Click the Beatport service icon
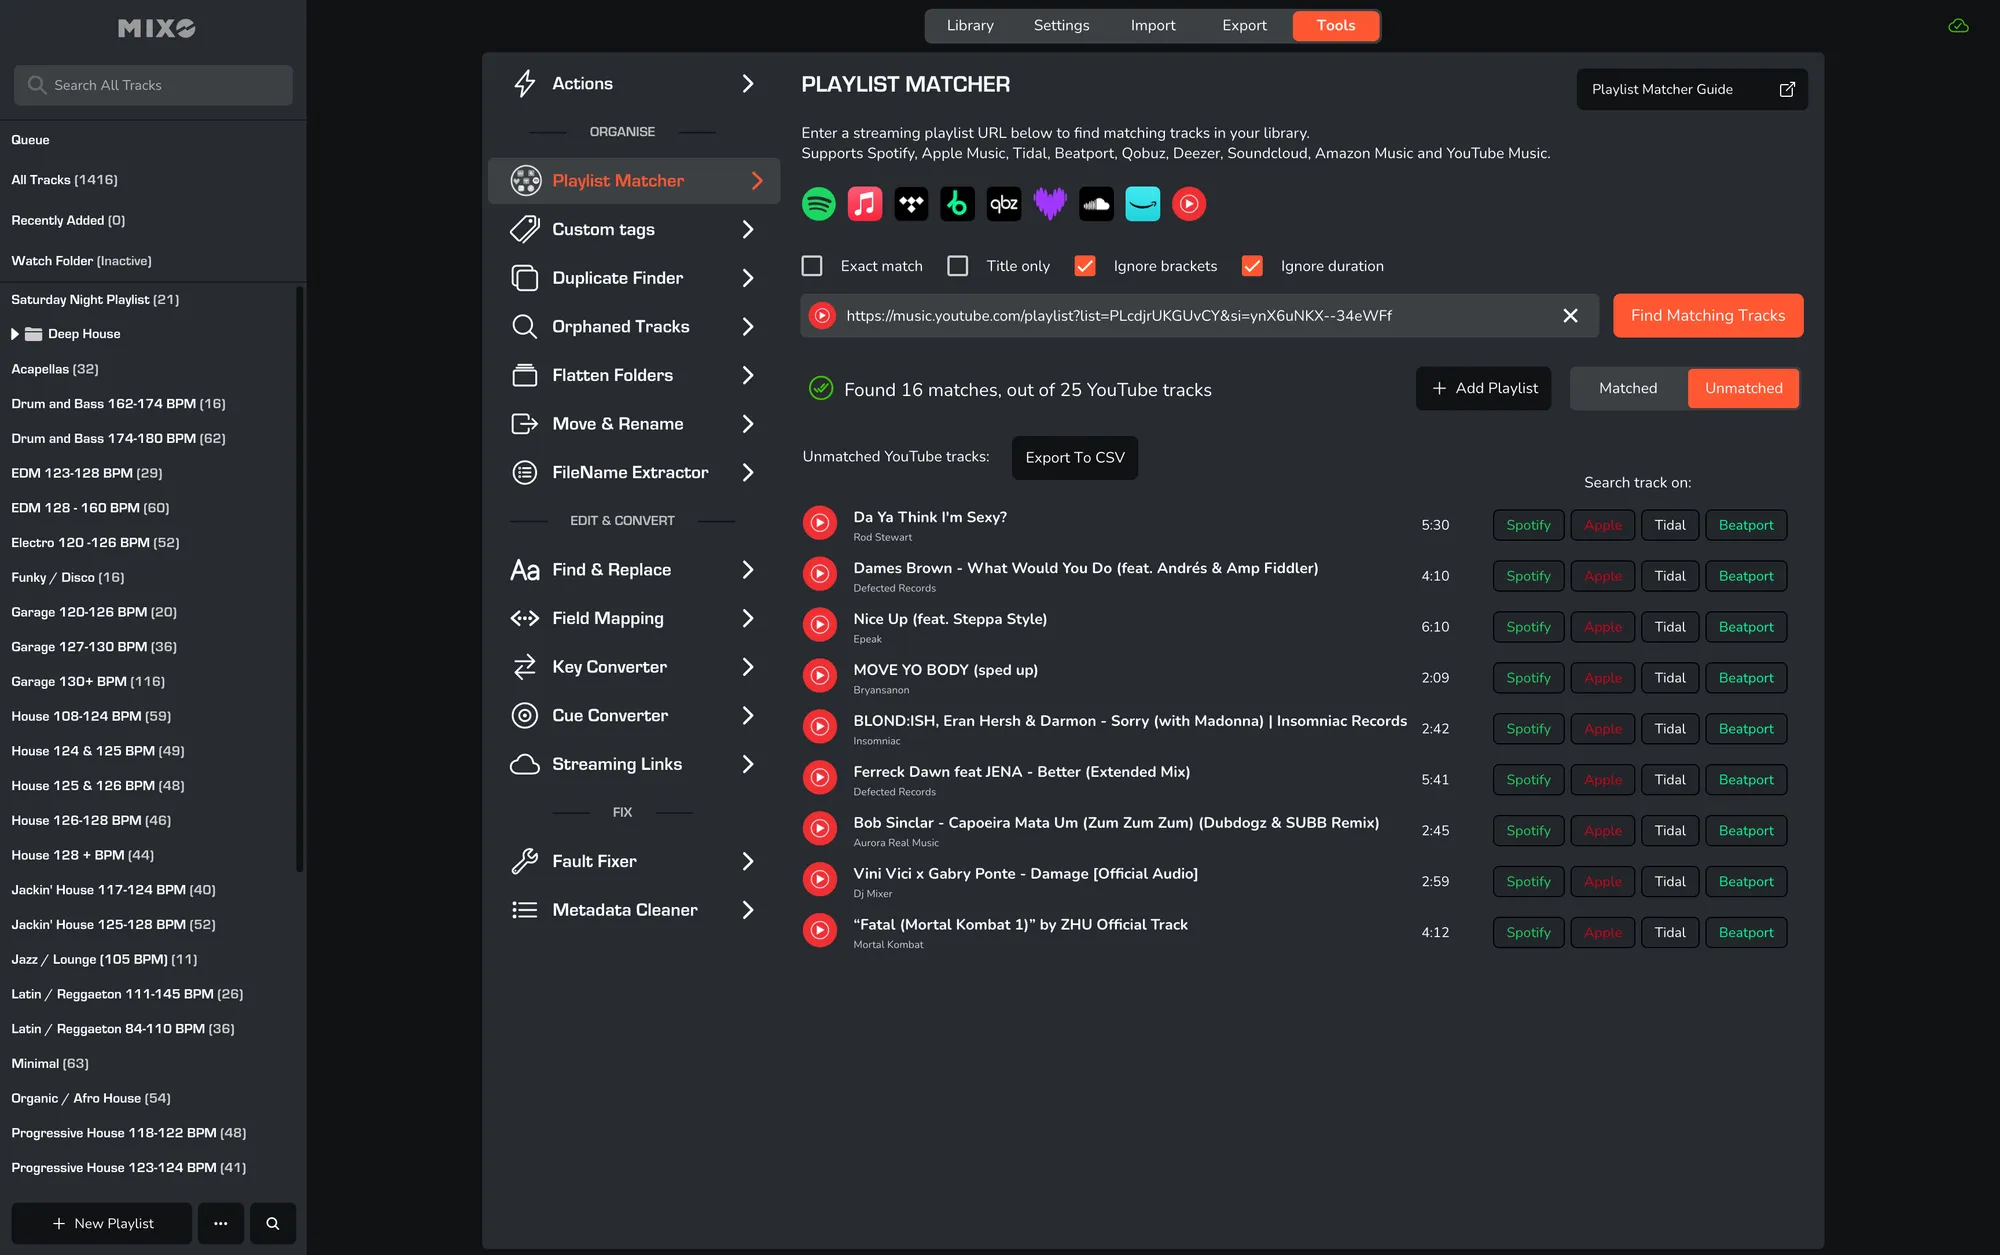This screenshot has width=2000, height=1255. [958, 204]
